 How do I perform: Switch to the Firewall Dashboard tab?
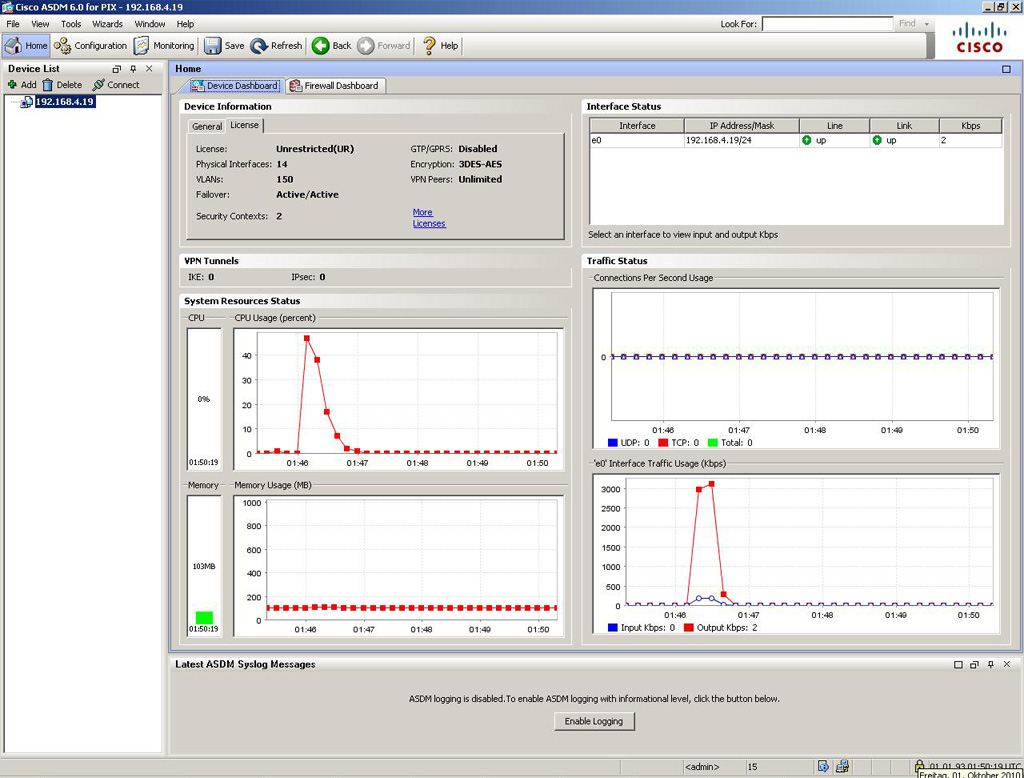335,86
